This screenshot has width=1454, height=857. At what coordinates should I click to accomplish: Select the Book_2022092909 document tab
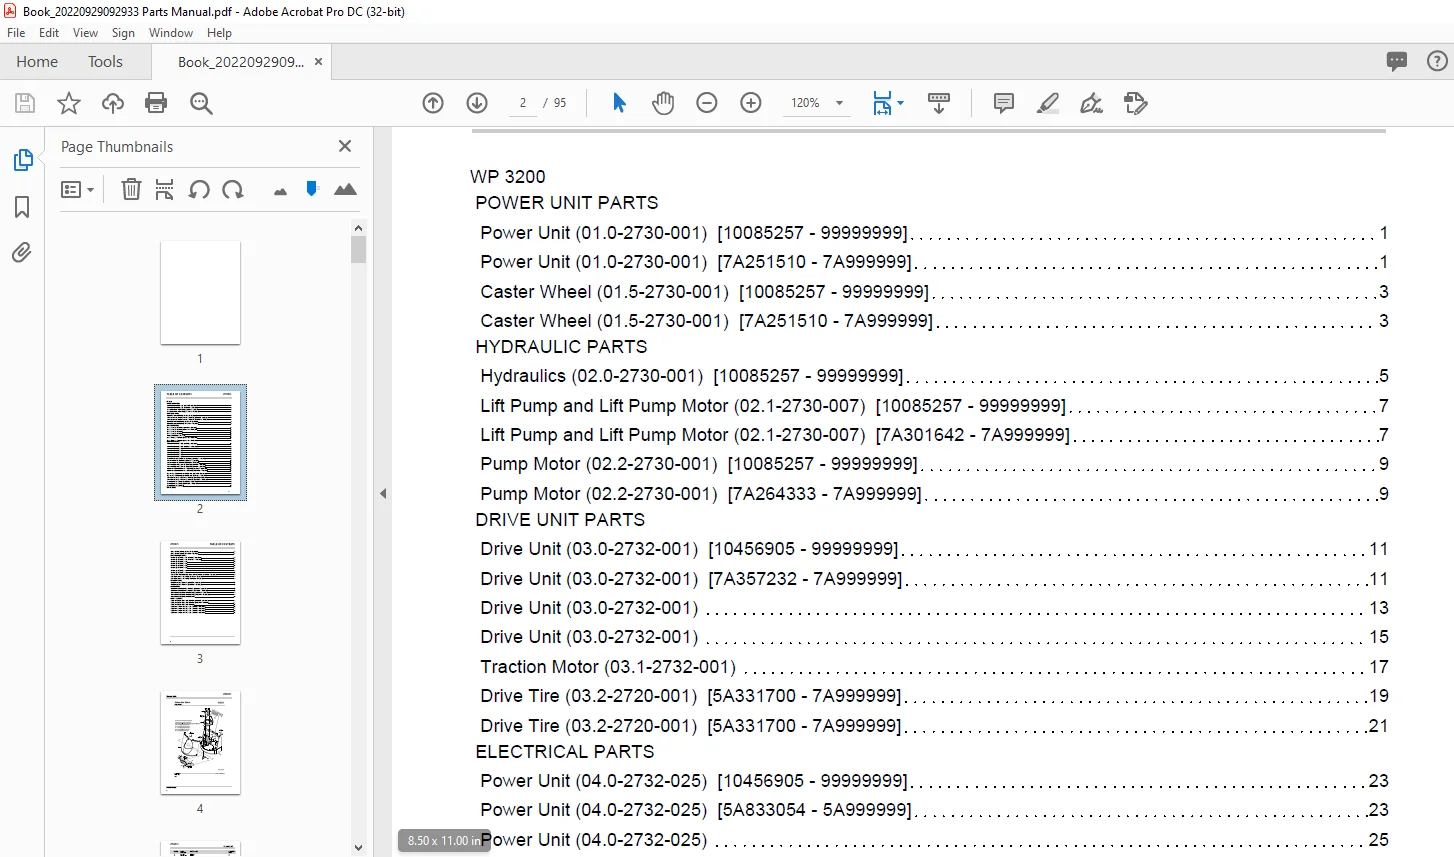point(241,61)
